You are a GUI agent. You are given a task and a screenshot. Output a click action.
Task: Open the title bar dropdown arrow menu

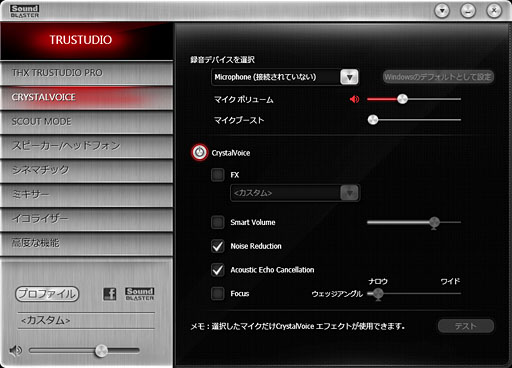click(442, 11)
